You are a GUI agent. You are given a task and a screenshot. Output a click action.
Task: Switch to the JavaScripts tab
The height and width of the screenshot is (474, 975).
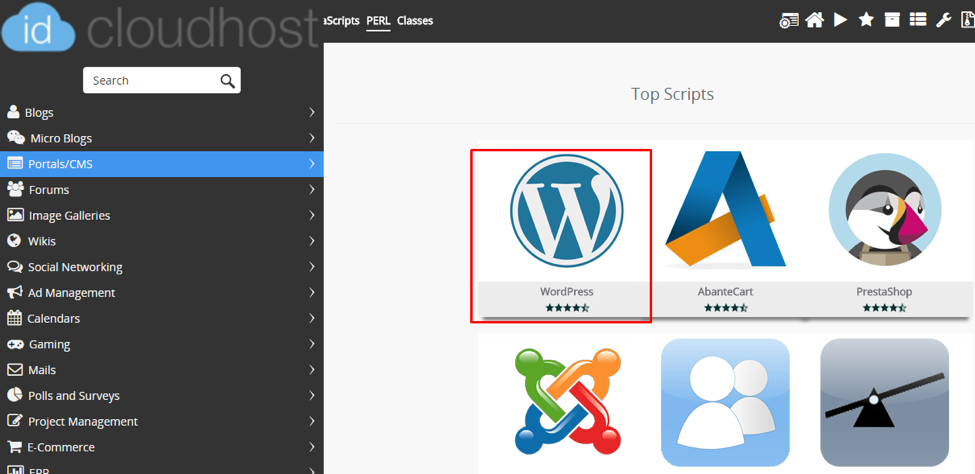pos(342,21)
